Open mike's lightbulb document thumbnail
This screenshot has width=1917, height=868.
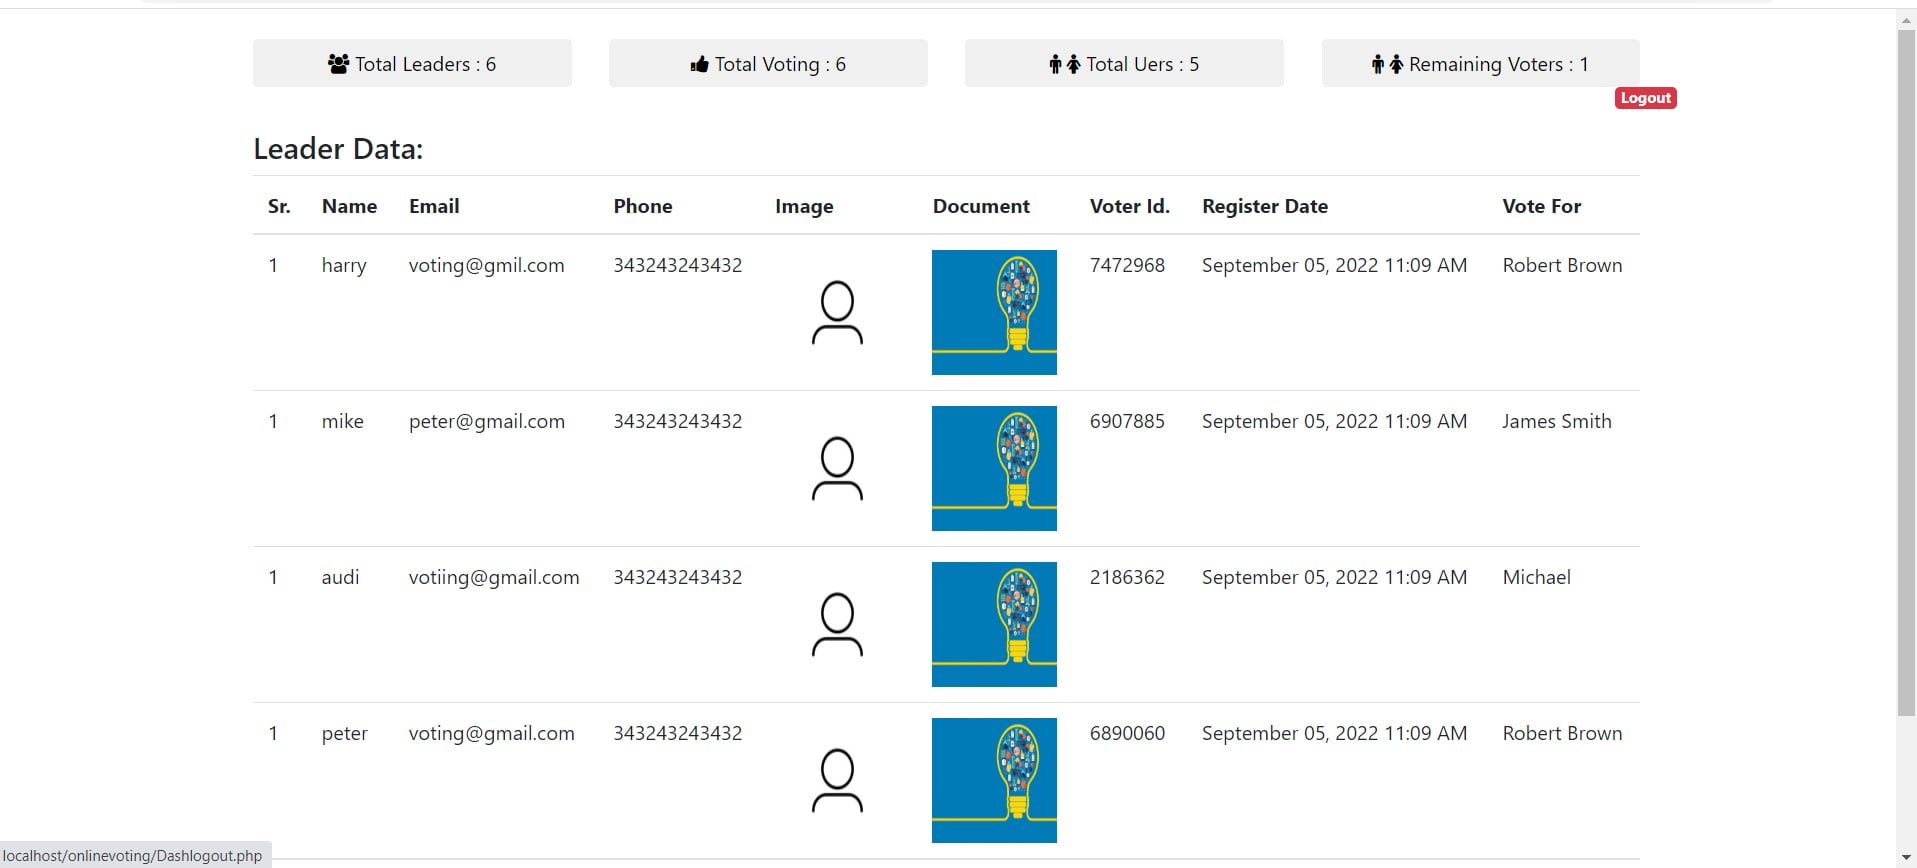pos(994,468)
